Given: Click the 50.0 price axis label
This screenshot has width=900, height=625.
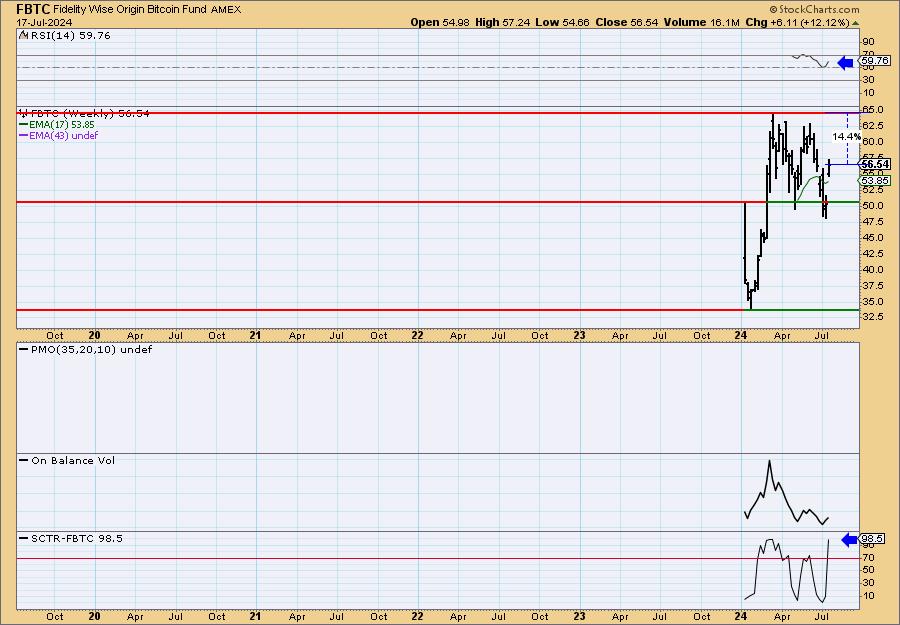Looking at the screenshot, I should click(x=872, y=205).
